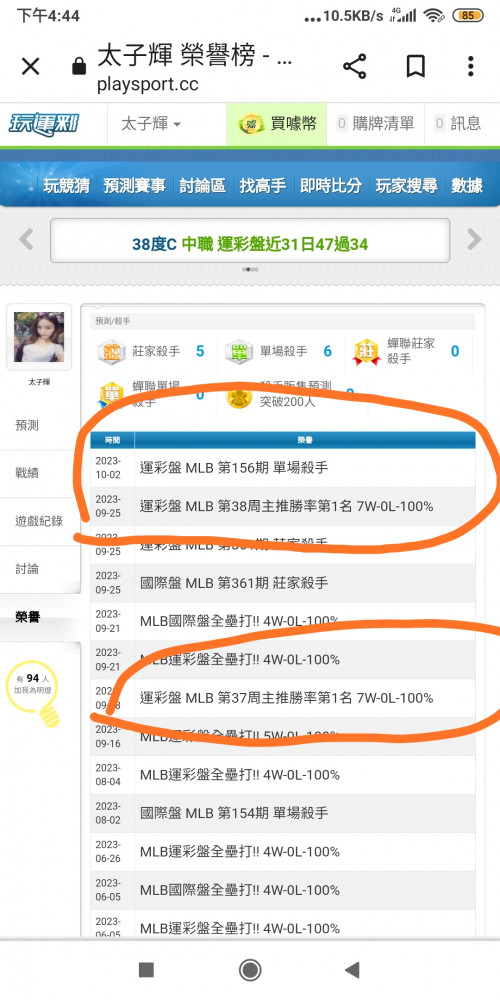Close the browser tab with X icon
The width and height of the screenshot is (500, 1000).
31,66
